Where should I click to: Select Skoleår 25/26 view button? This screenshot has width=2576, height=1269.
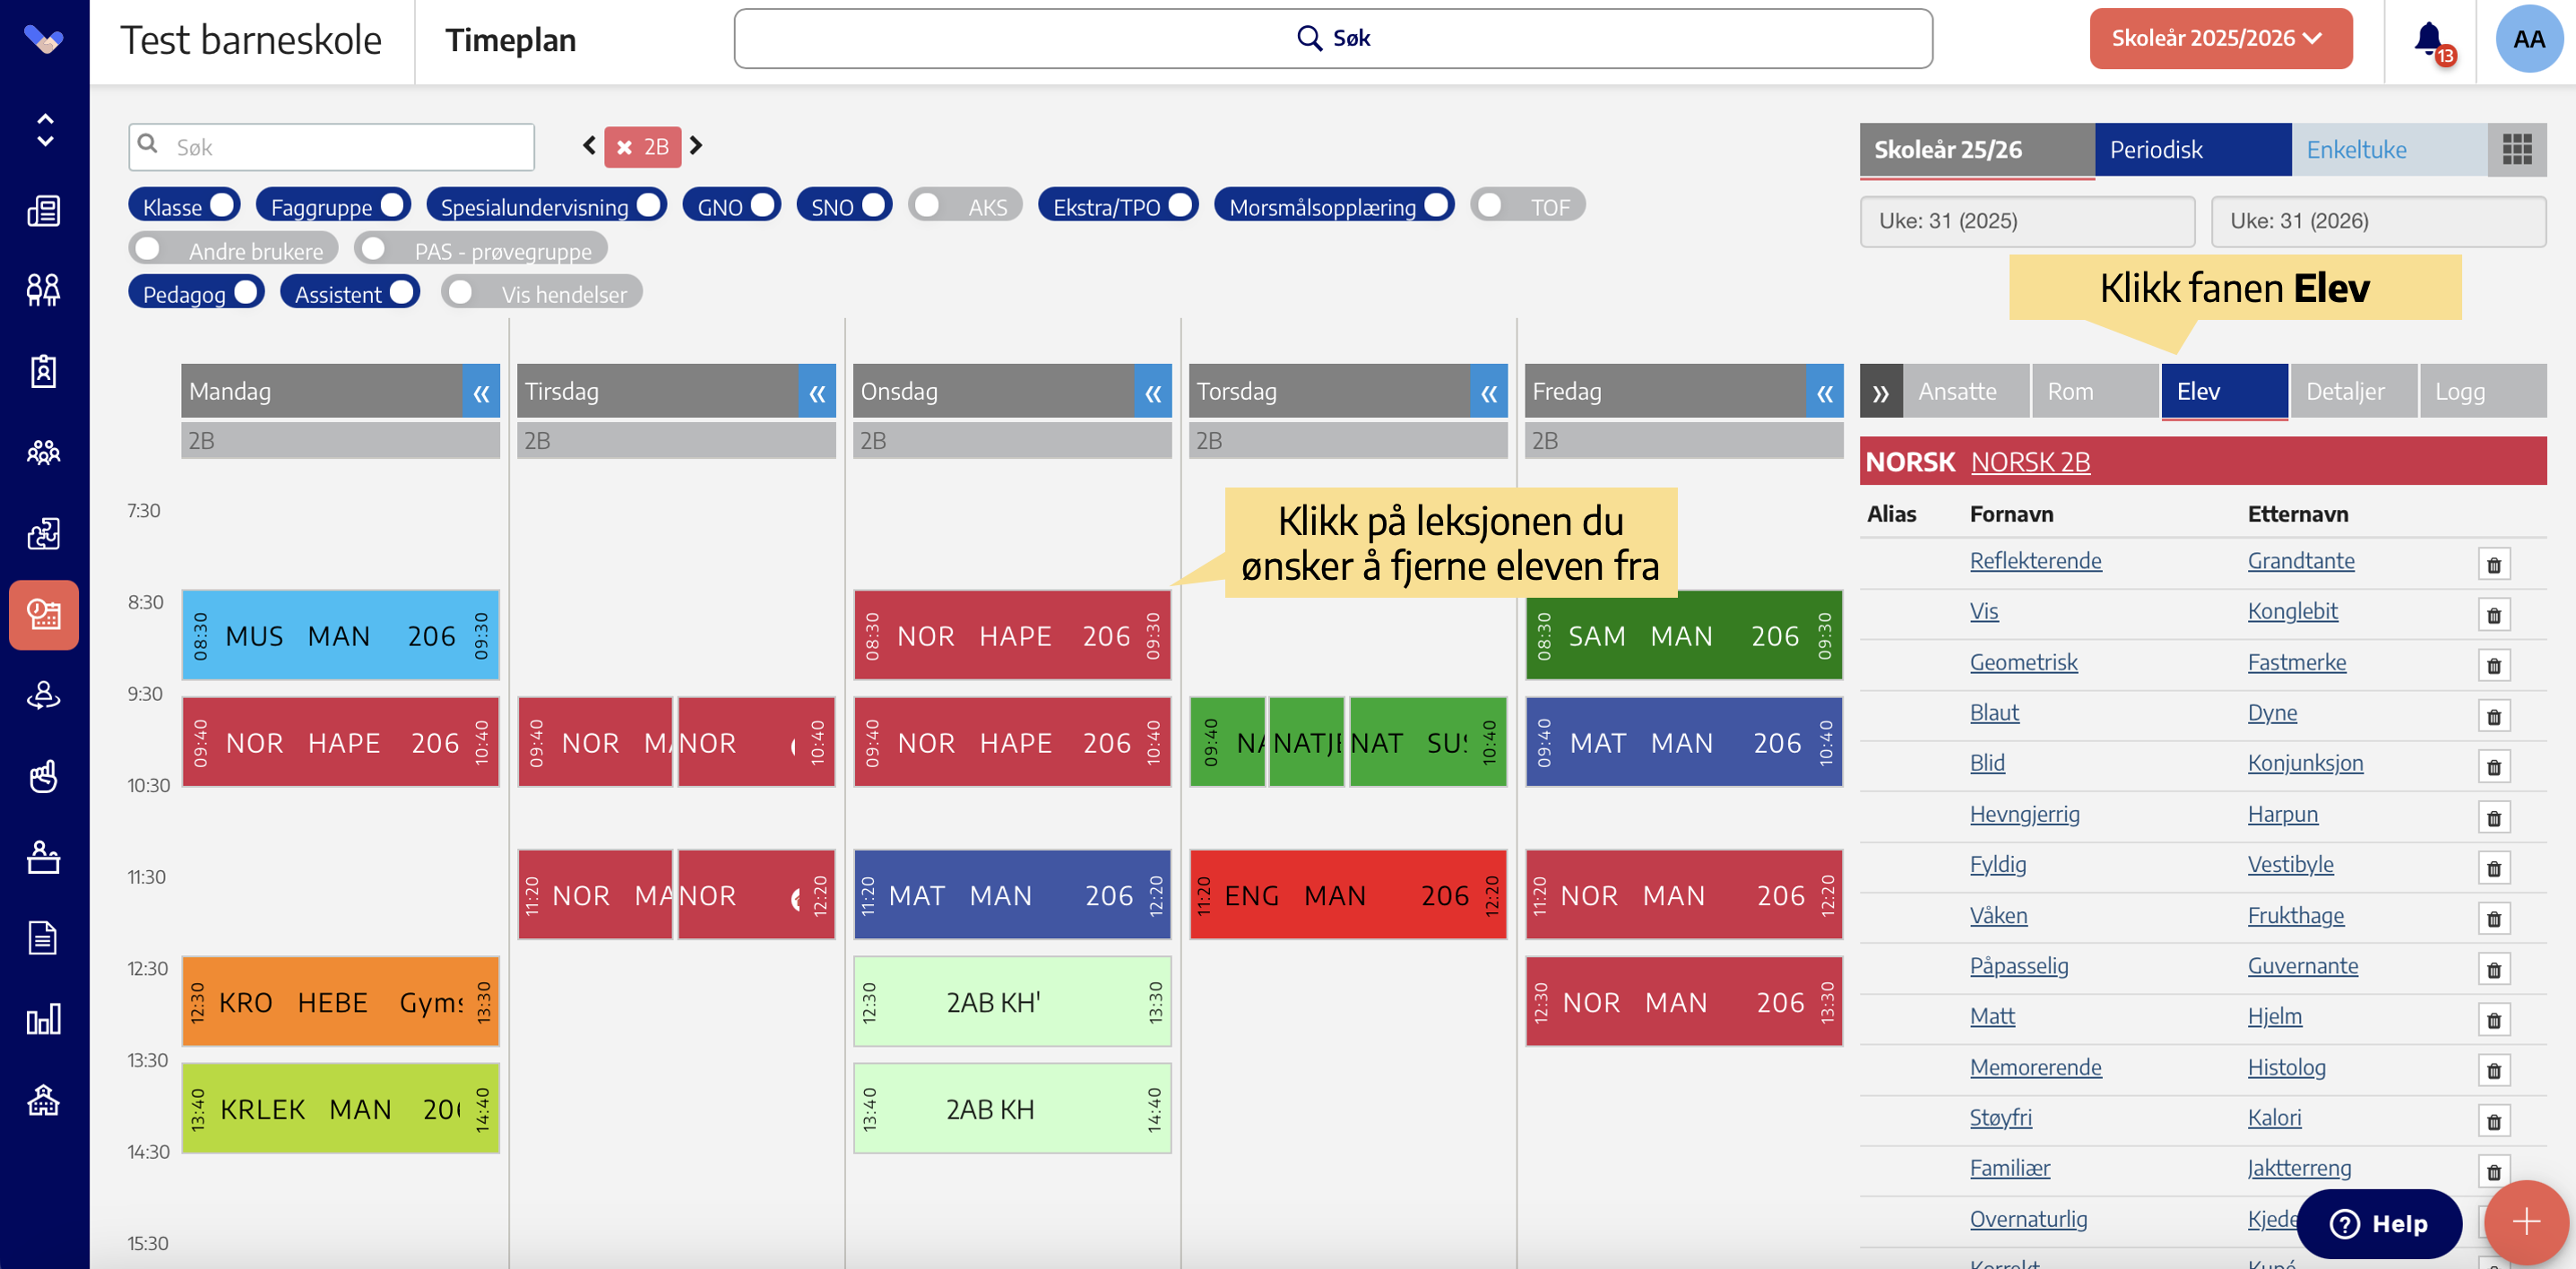(x=1976, y=150)
